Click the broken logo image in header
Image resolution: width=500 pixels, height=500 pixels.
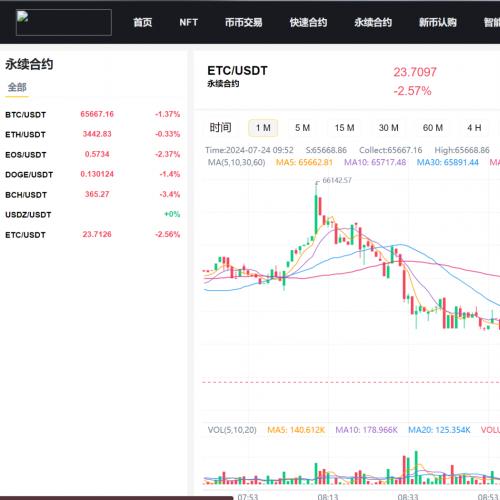64,22
